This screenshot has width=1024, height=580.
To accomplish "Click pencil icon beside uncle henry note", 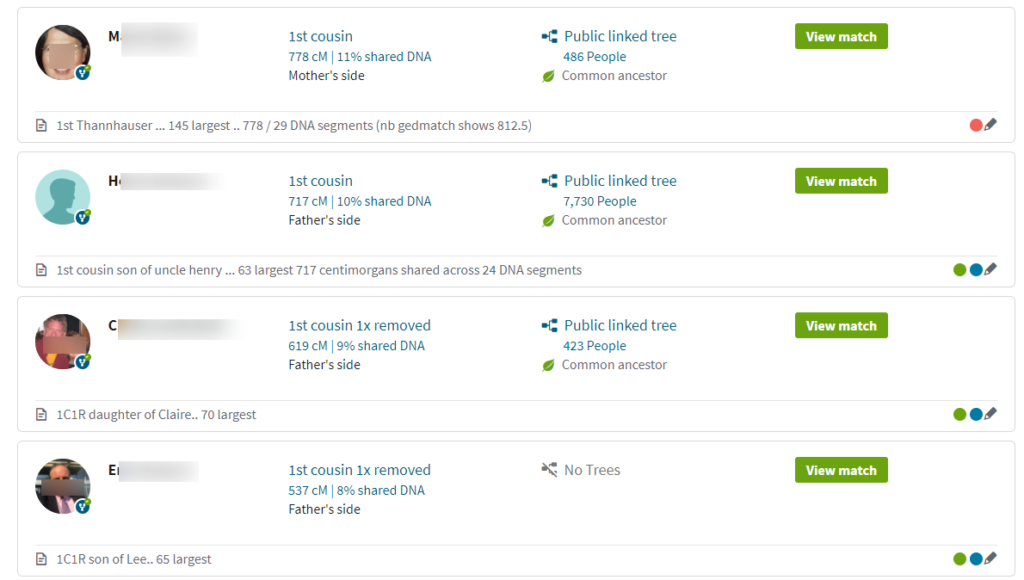I will pyautogui.click(x=991, y=269).
